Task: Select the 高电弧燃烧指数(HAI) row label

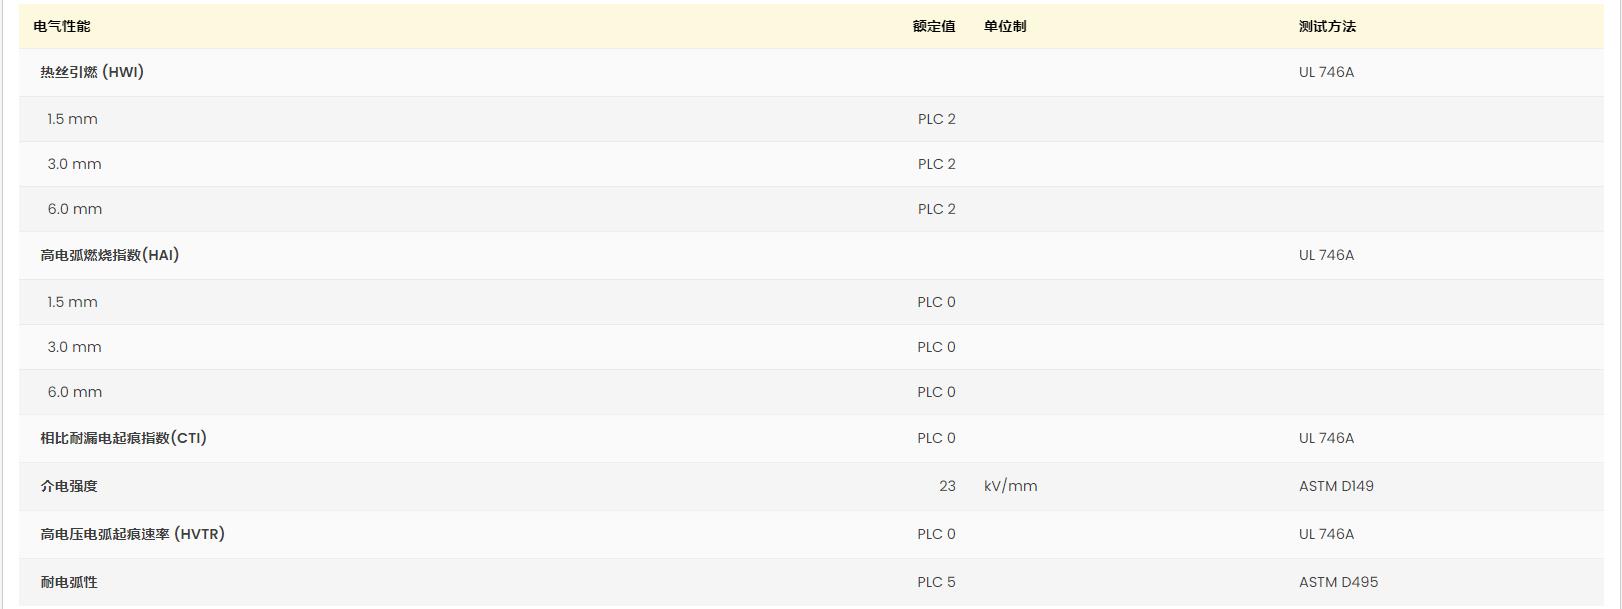Action: pyautogui.click(x=110, y=255)
